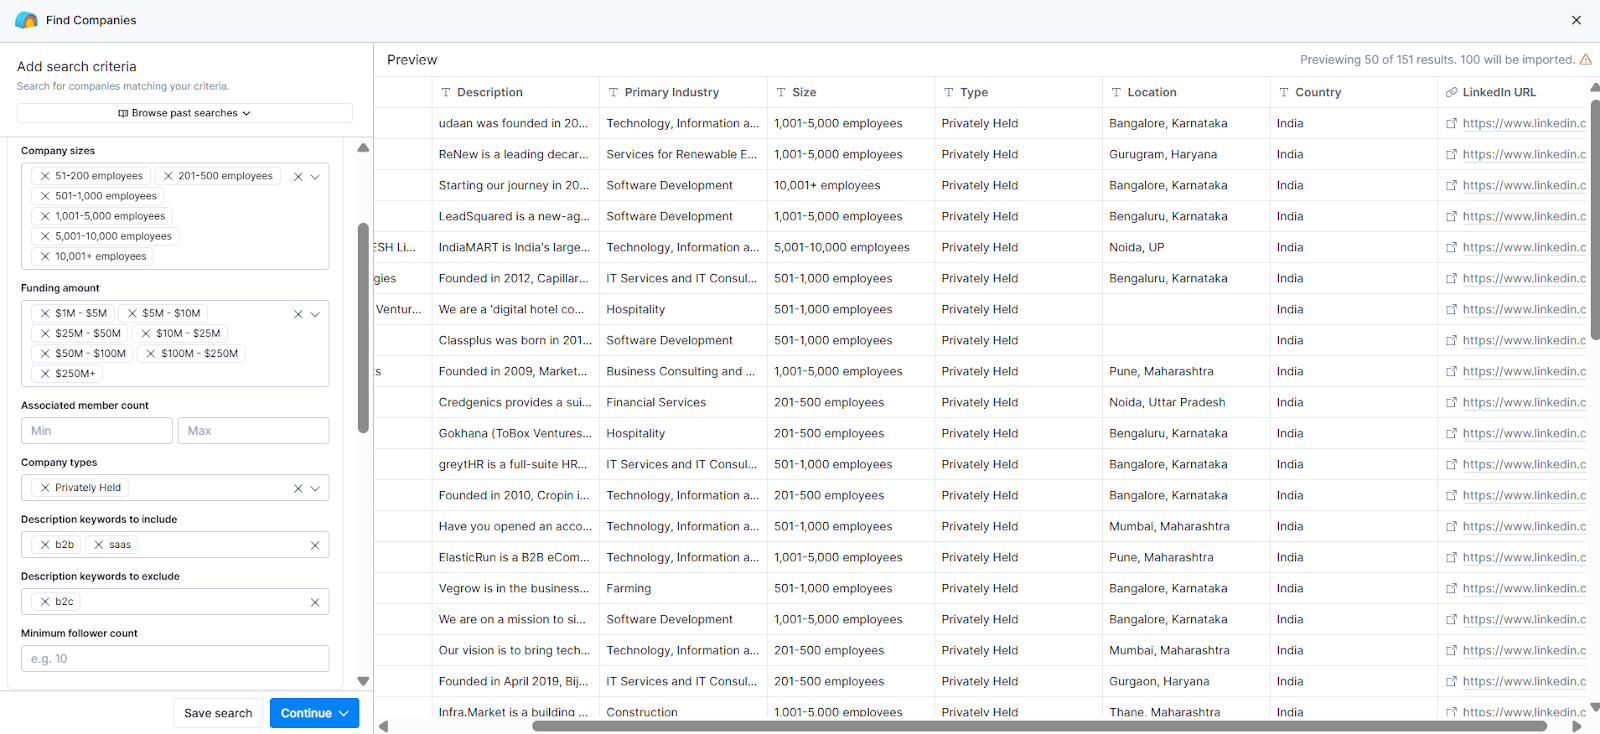Click the criteria panel vertical scrollbar

tap(363, 328)
